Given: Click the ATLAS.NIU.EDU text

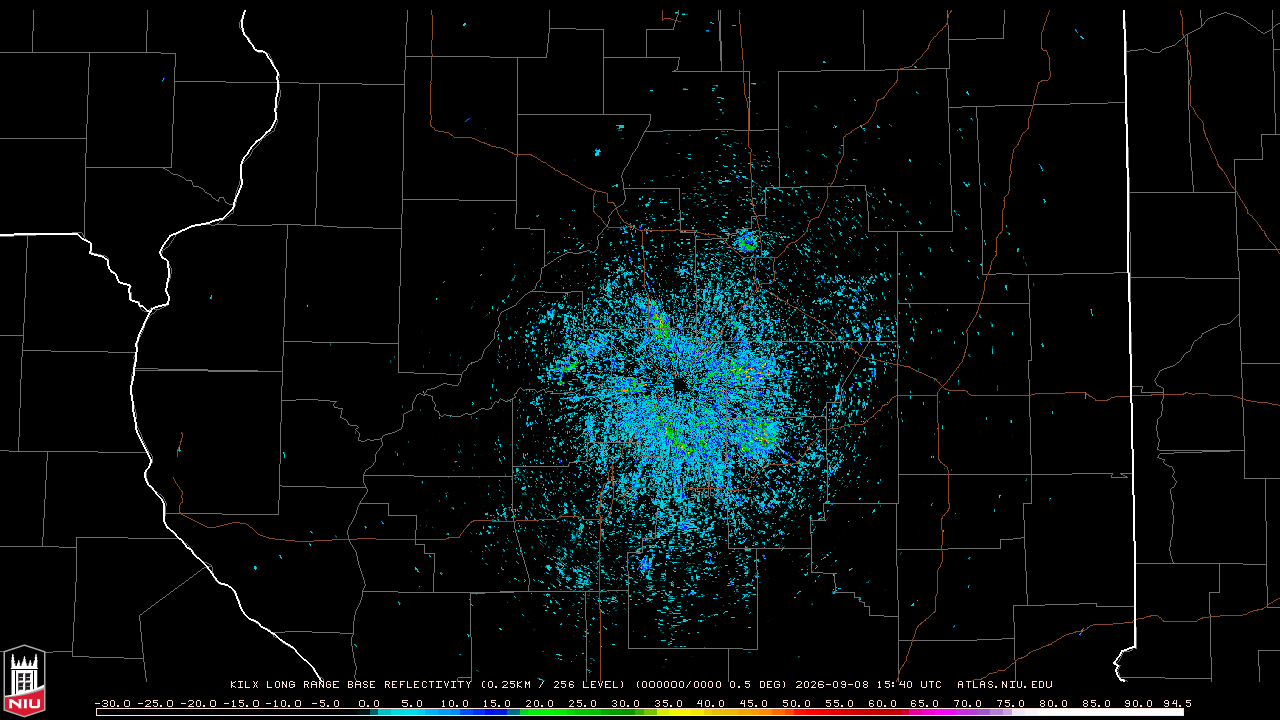Looking at the screenshot, I should [1005, 685].
